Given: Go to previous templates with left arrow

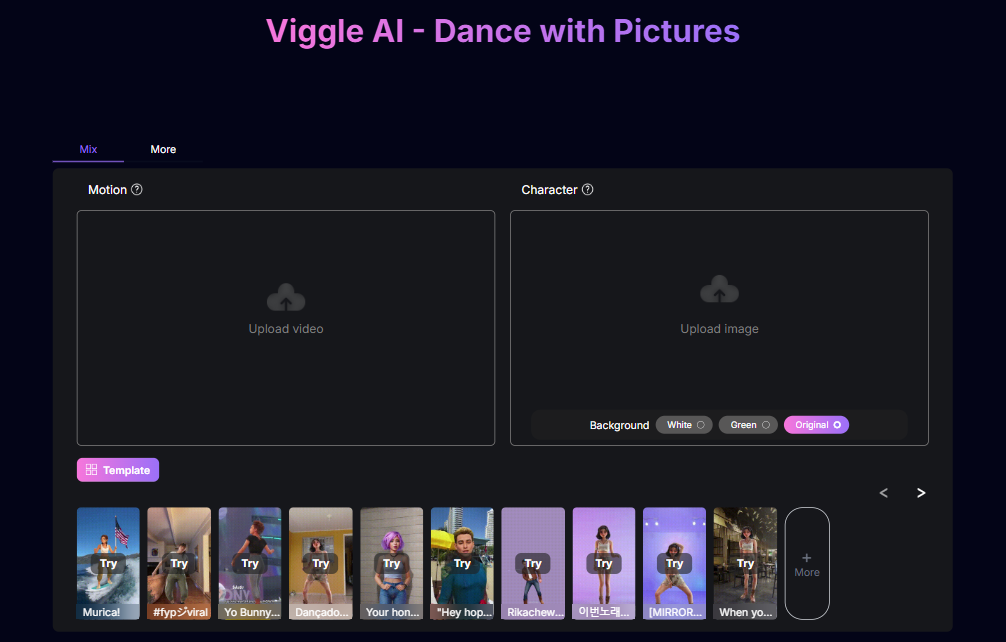Looking at the screenshot, I should click(x=883, y=493).
